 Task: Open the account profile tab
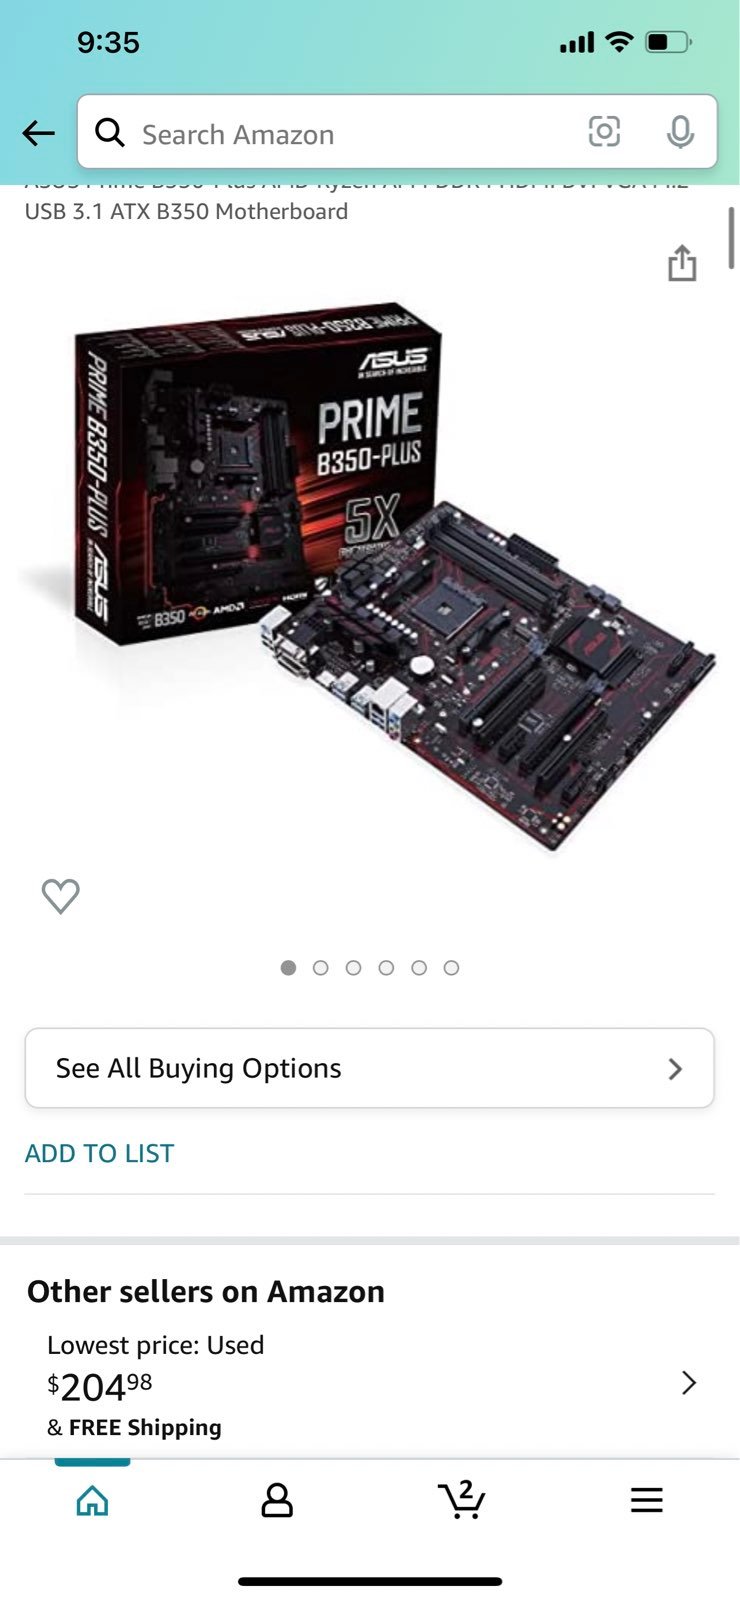click(x=277, y=1500)
